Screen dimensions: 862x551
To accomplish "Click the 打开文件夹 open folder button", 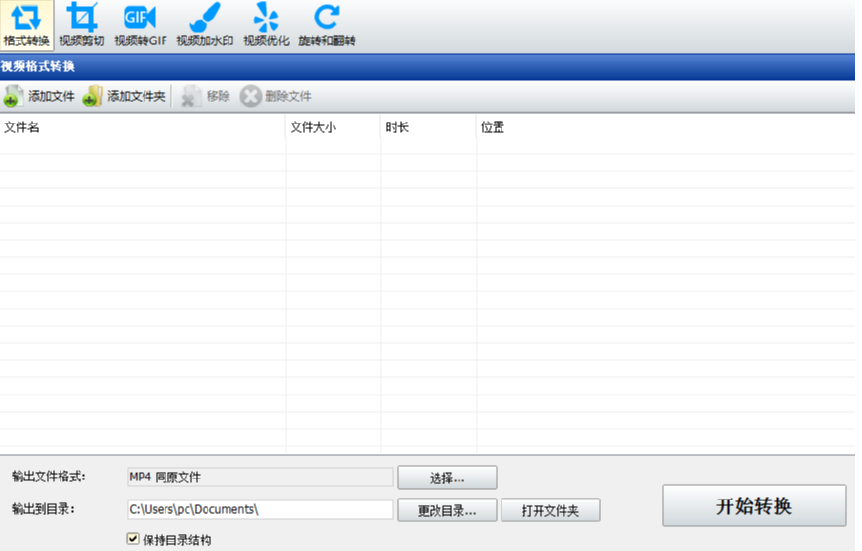I will pos(550,510).
